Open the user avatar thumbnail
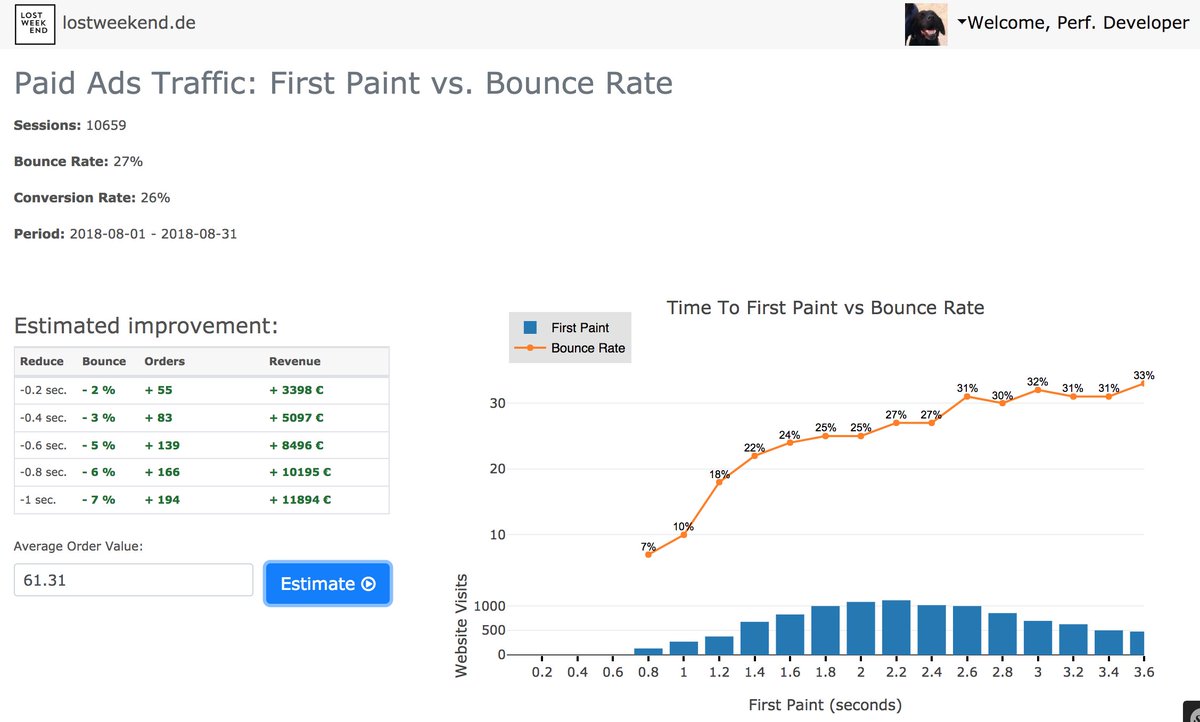The image size is (1200, 722). click(x=926, y=24)
